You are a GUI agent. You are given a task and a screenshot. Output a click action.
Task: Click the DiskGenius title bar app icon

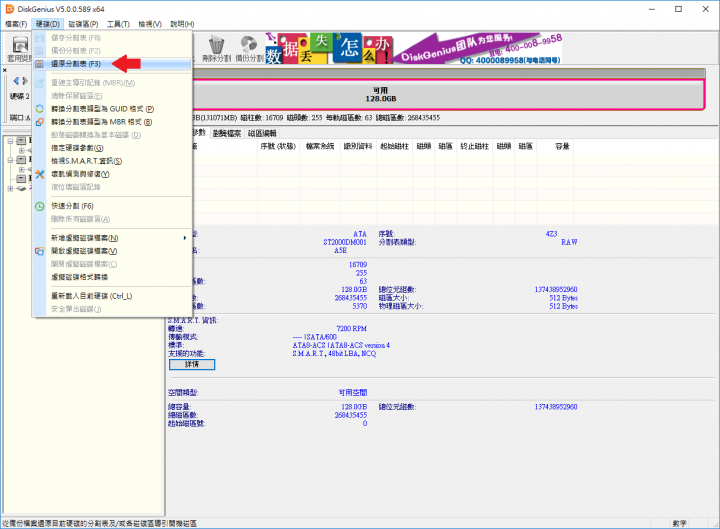(x=9, y=9)
